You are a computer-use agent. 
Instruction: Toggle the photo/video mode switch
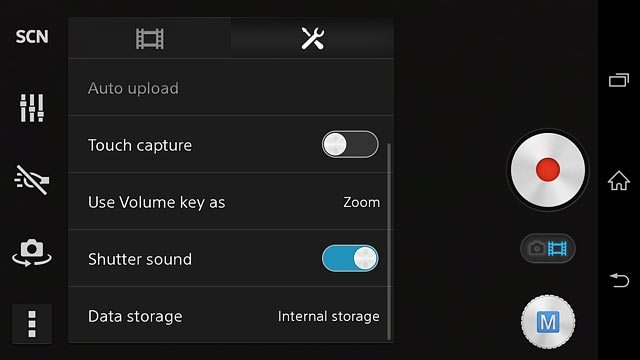point(548,248)
